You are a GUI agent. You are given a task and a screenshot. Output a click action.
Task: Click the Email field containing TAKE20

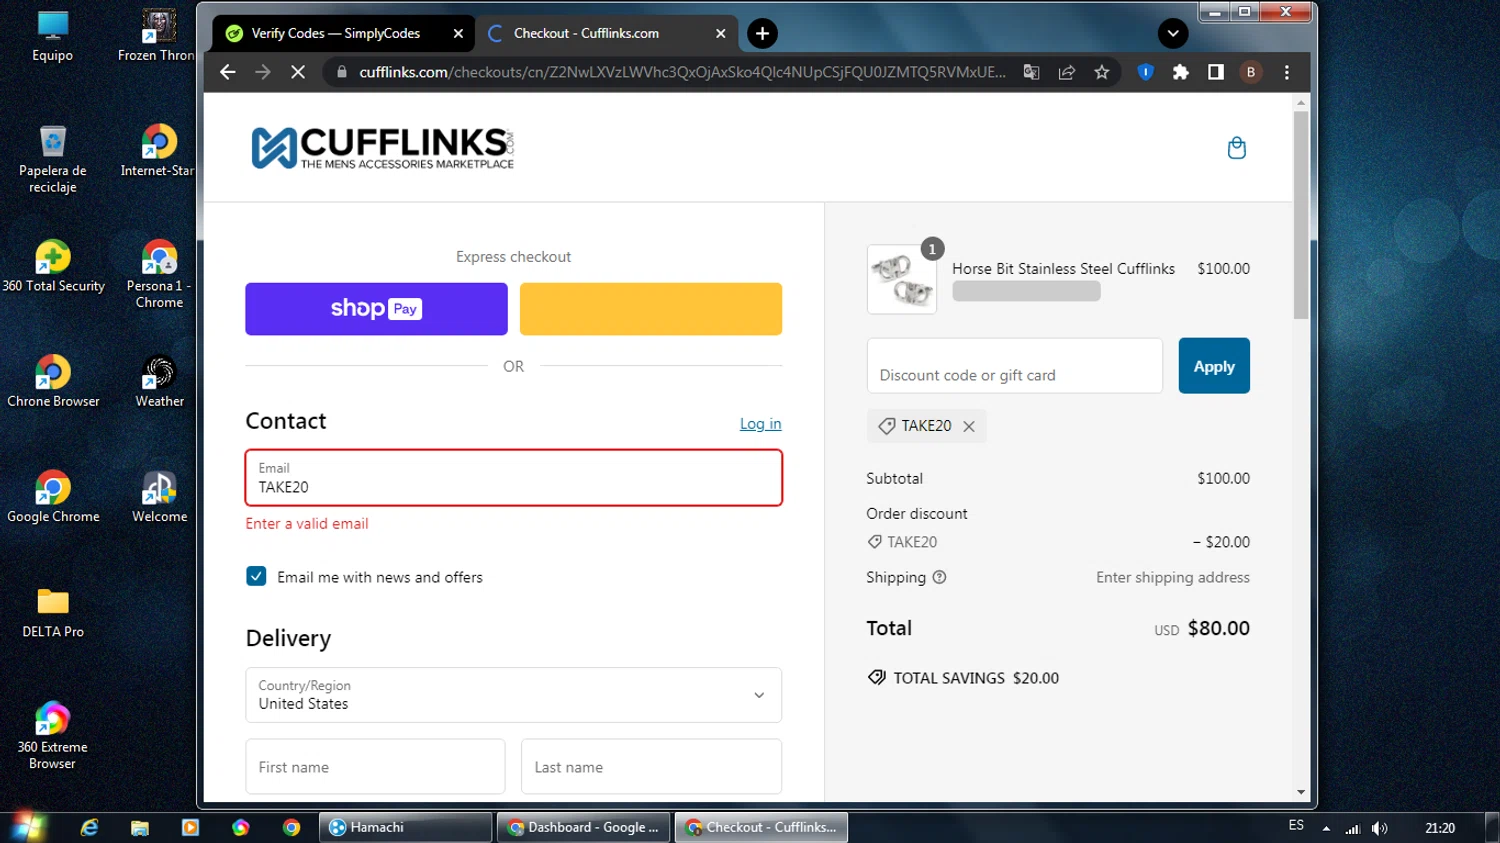click(x=514, y=478)
